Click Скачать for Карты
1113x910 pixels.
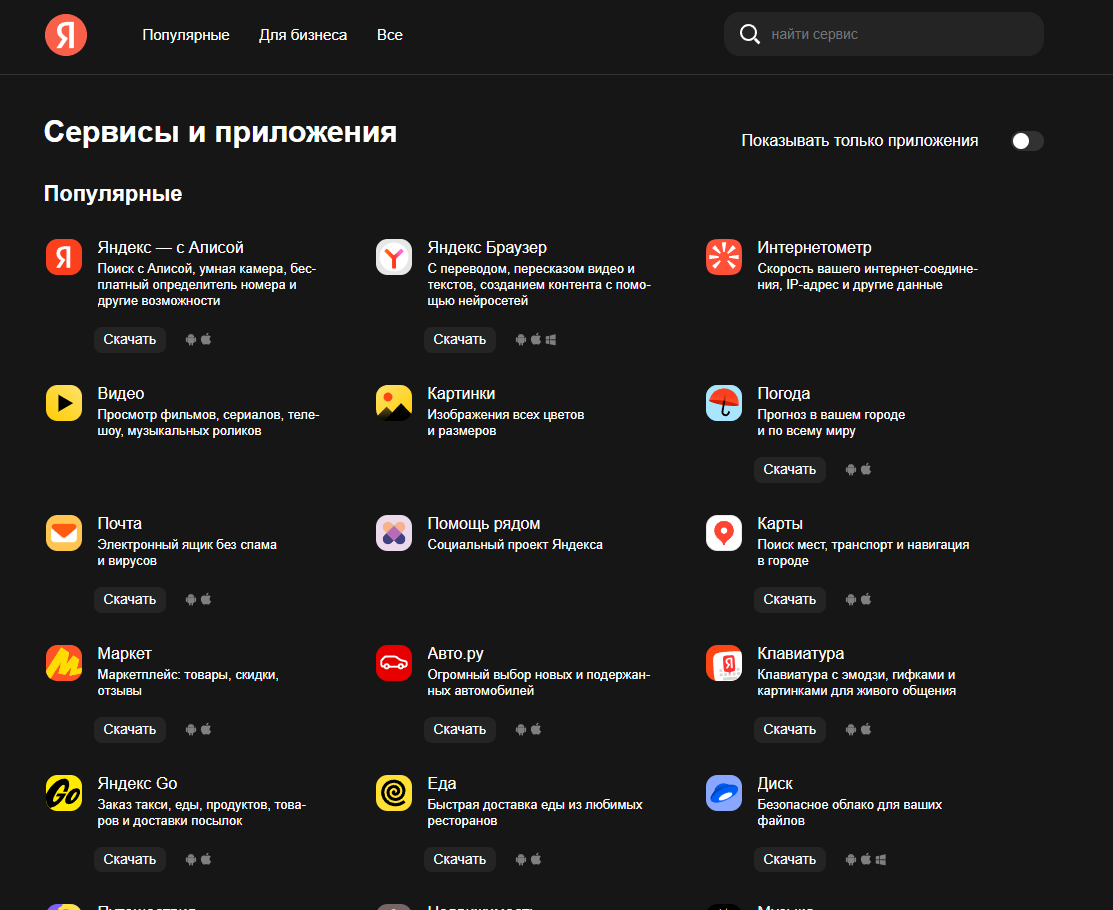coord(790,599)
